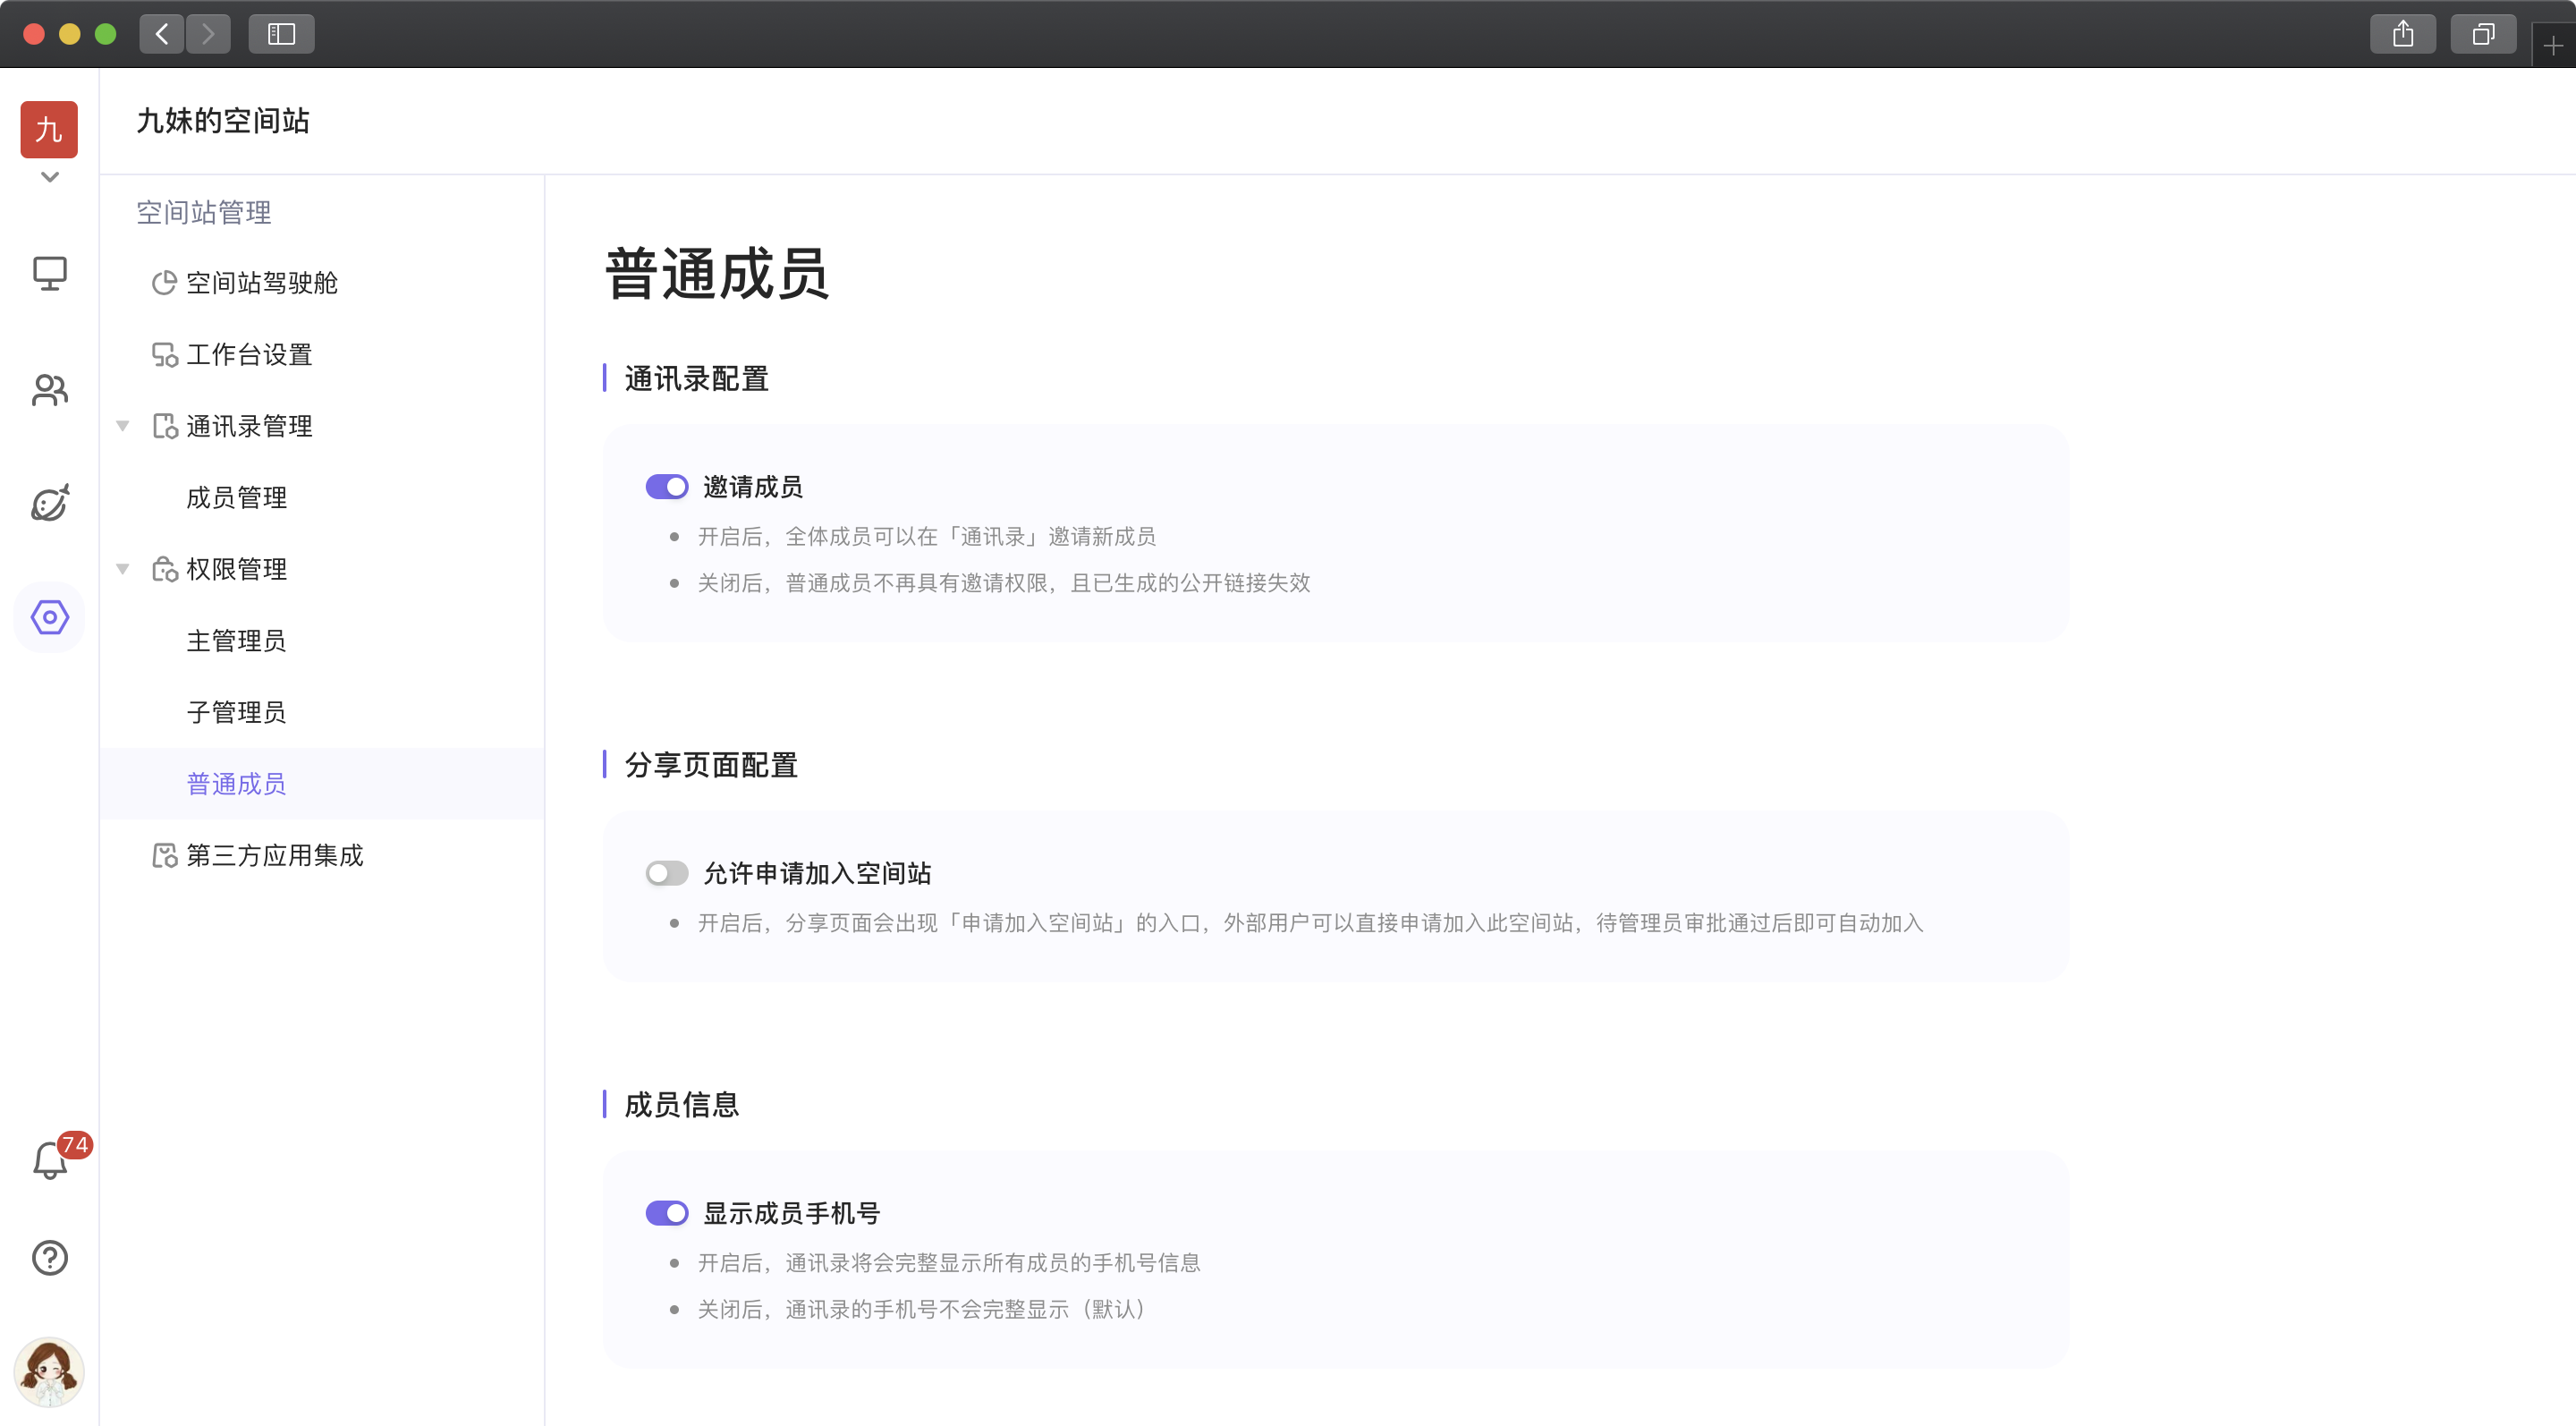Disable the 邀请成员 switch
The image size is (2576, 1426).
(x=666, y=487)
